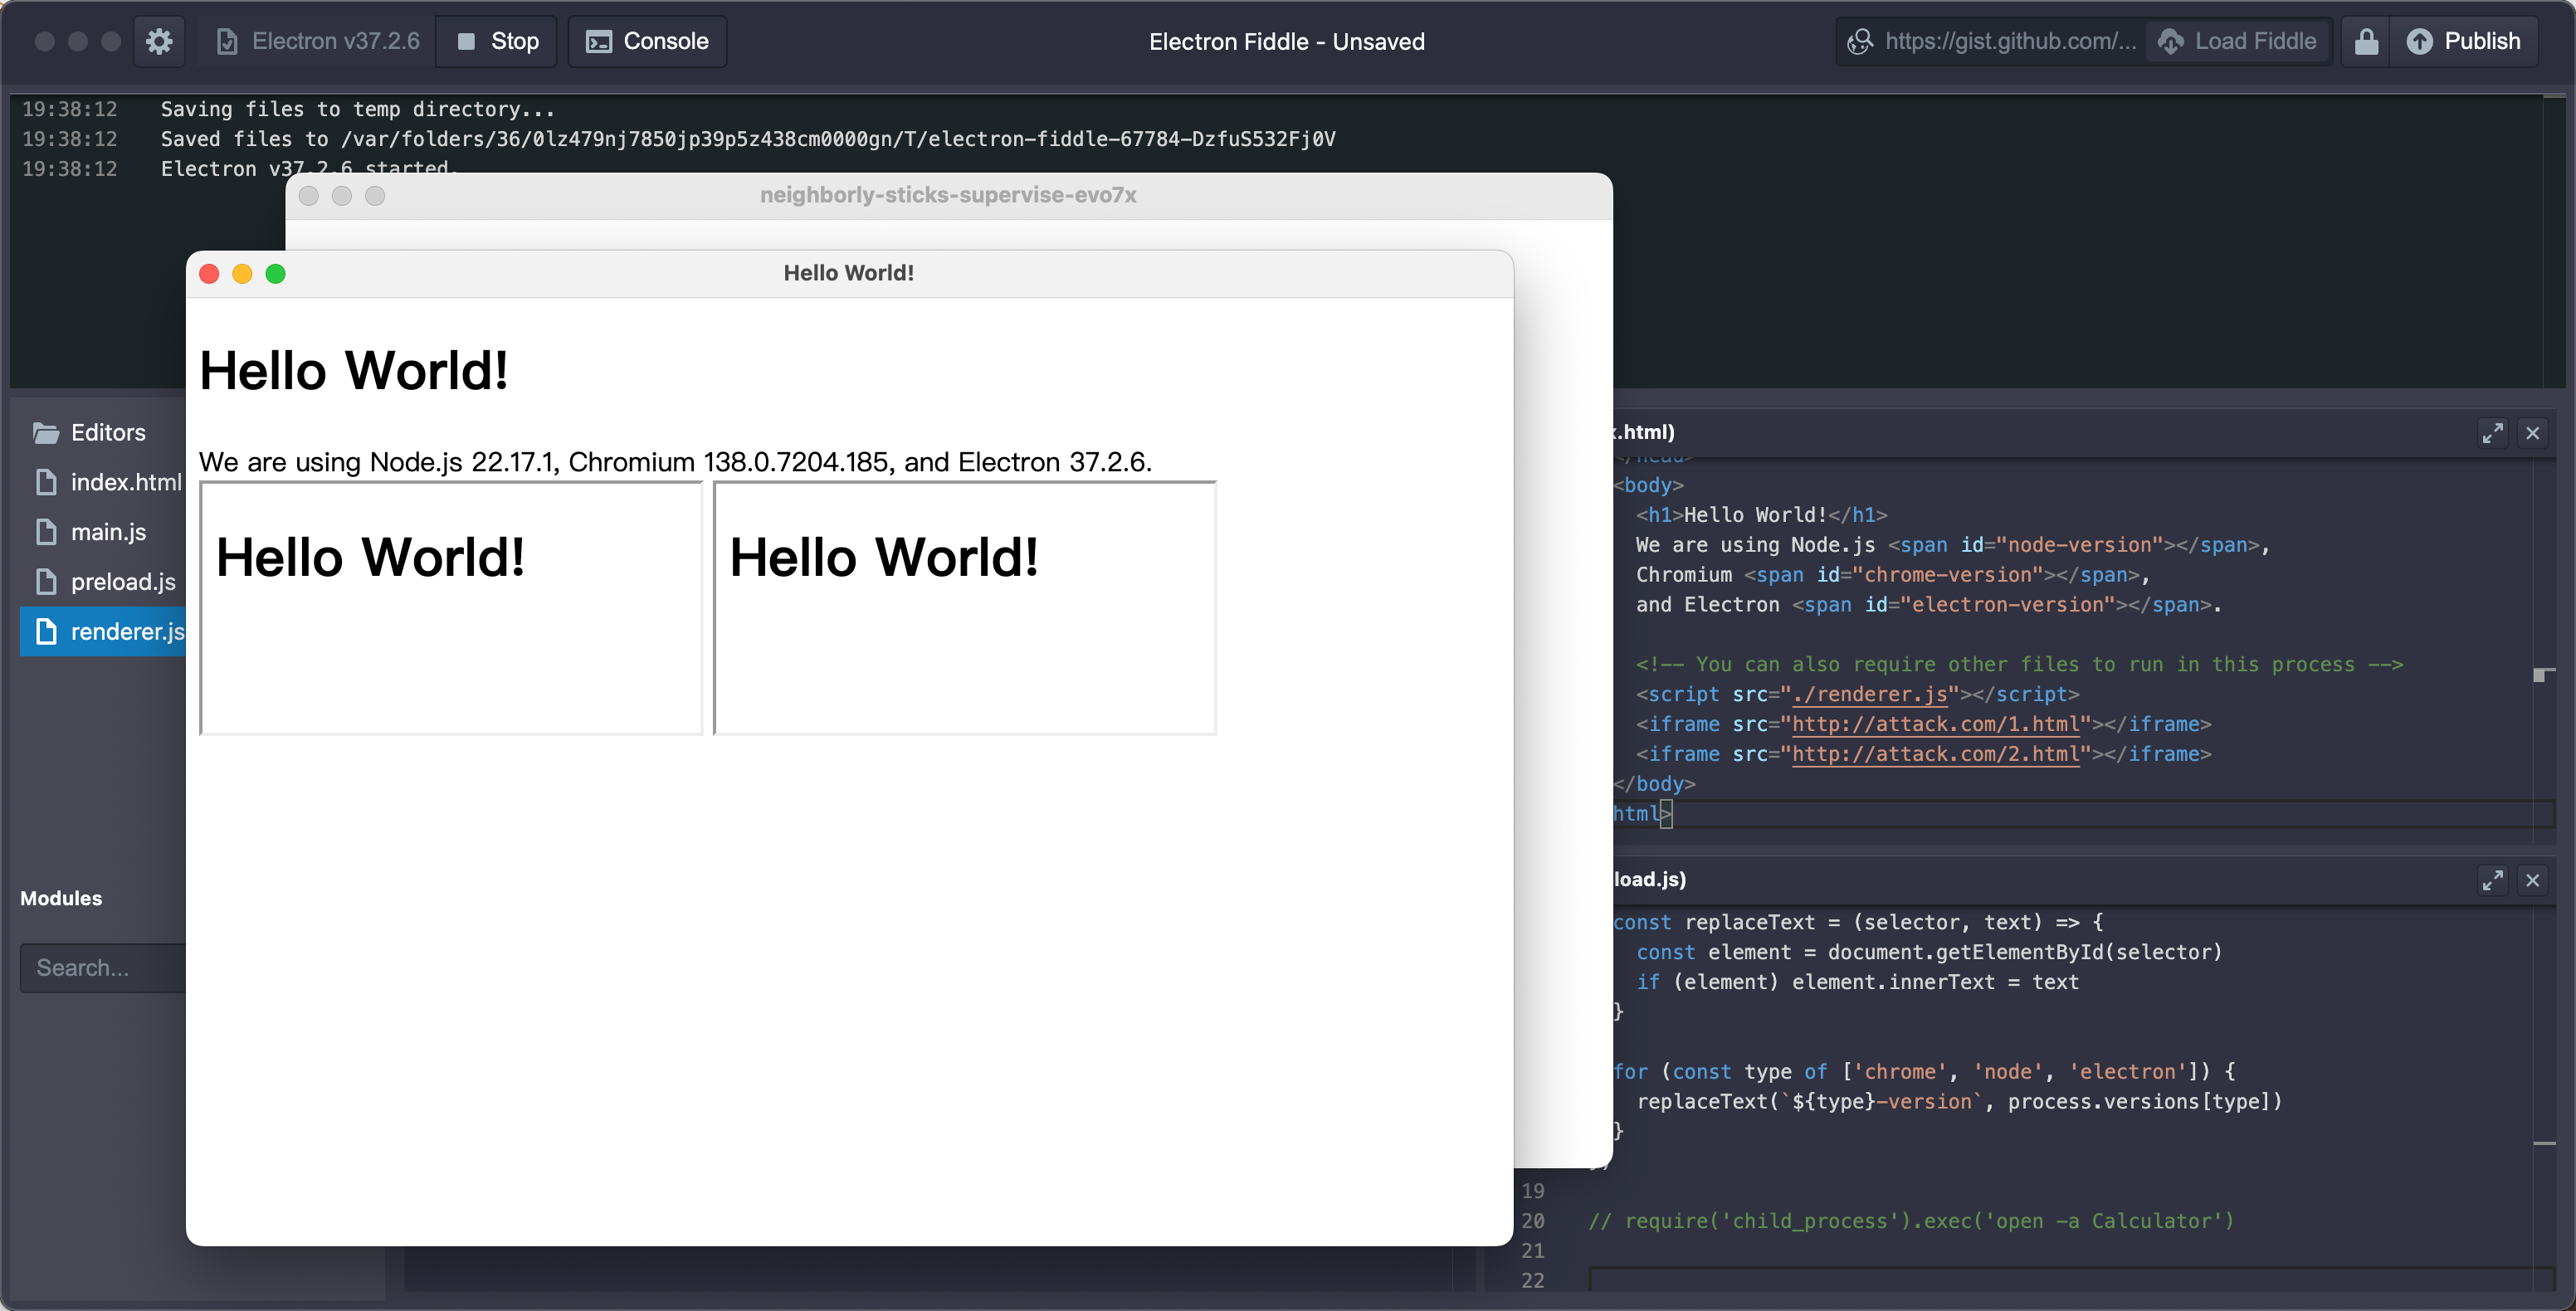Click the main.js file icon
This screenshot has width=2576, height=1311.
(46, 532)
